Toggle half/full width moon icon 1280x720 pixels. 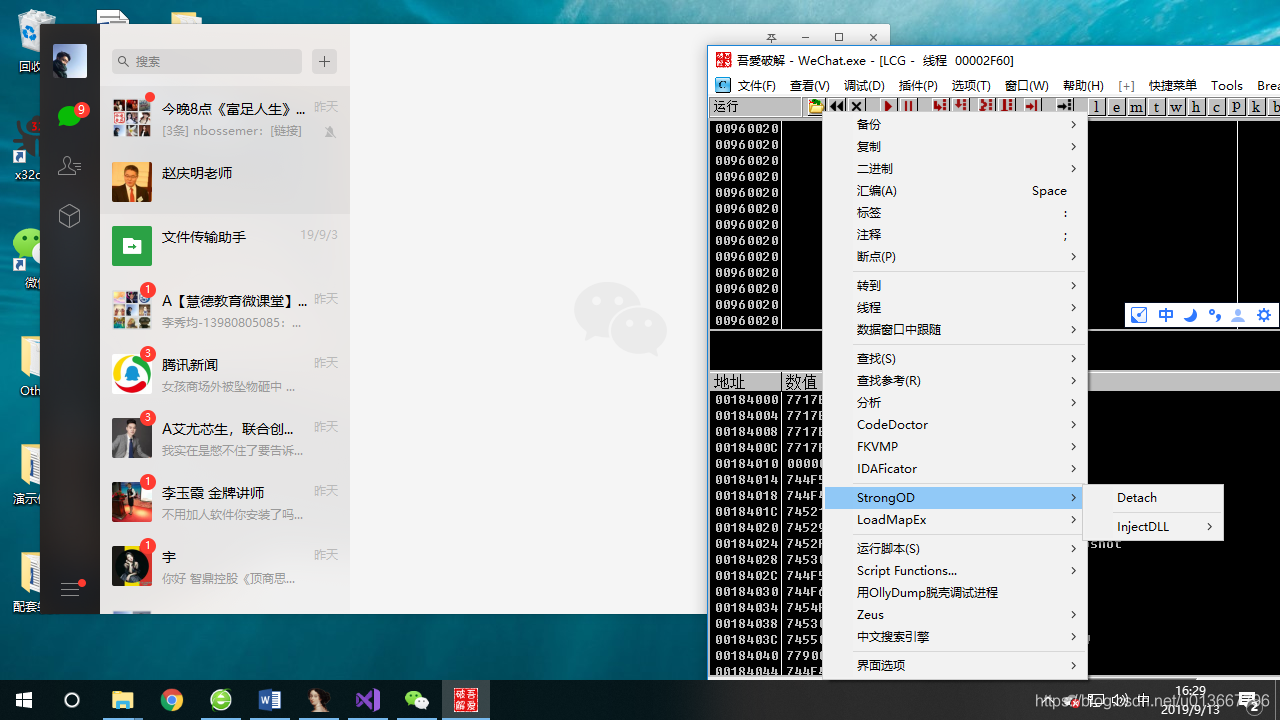[1190, 315]
